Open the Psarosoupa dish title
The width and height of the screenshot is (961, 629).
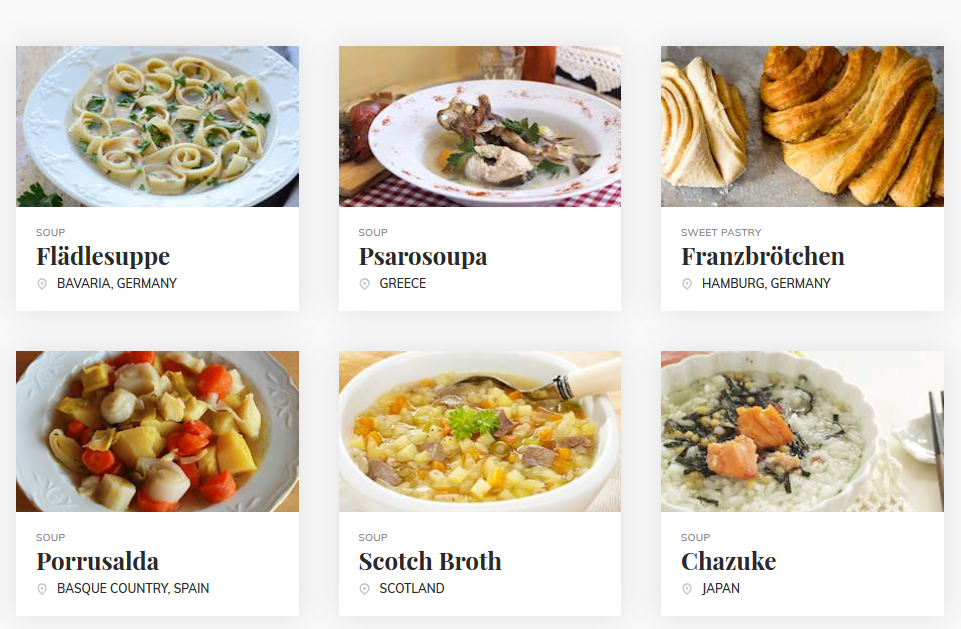[x=423, y=256]
